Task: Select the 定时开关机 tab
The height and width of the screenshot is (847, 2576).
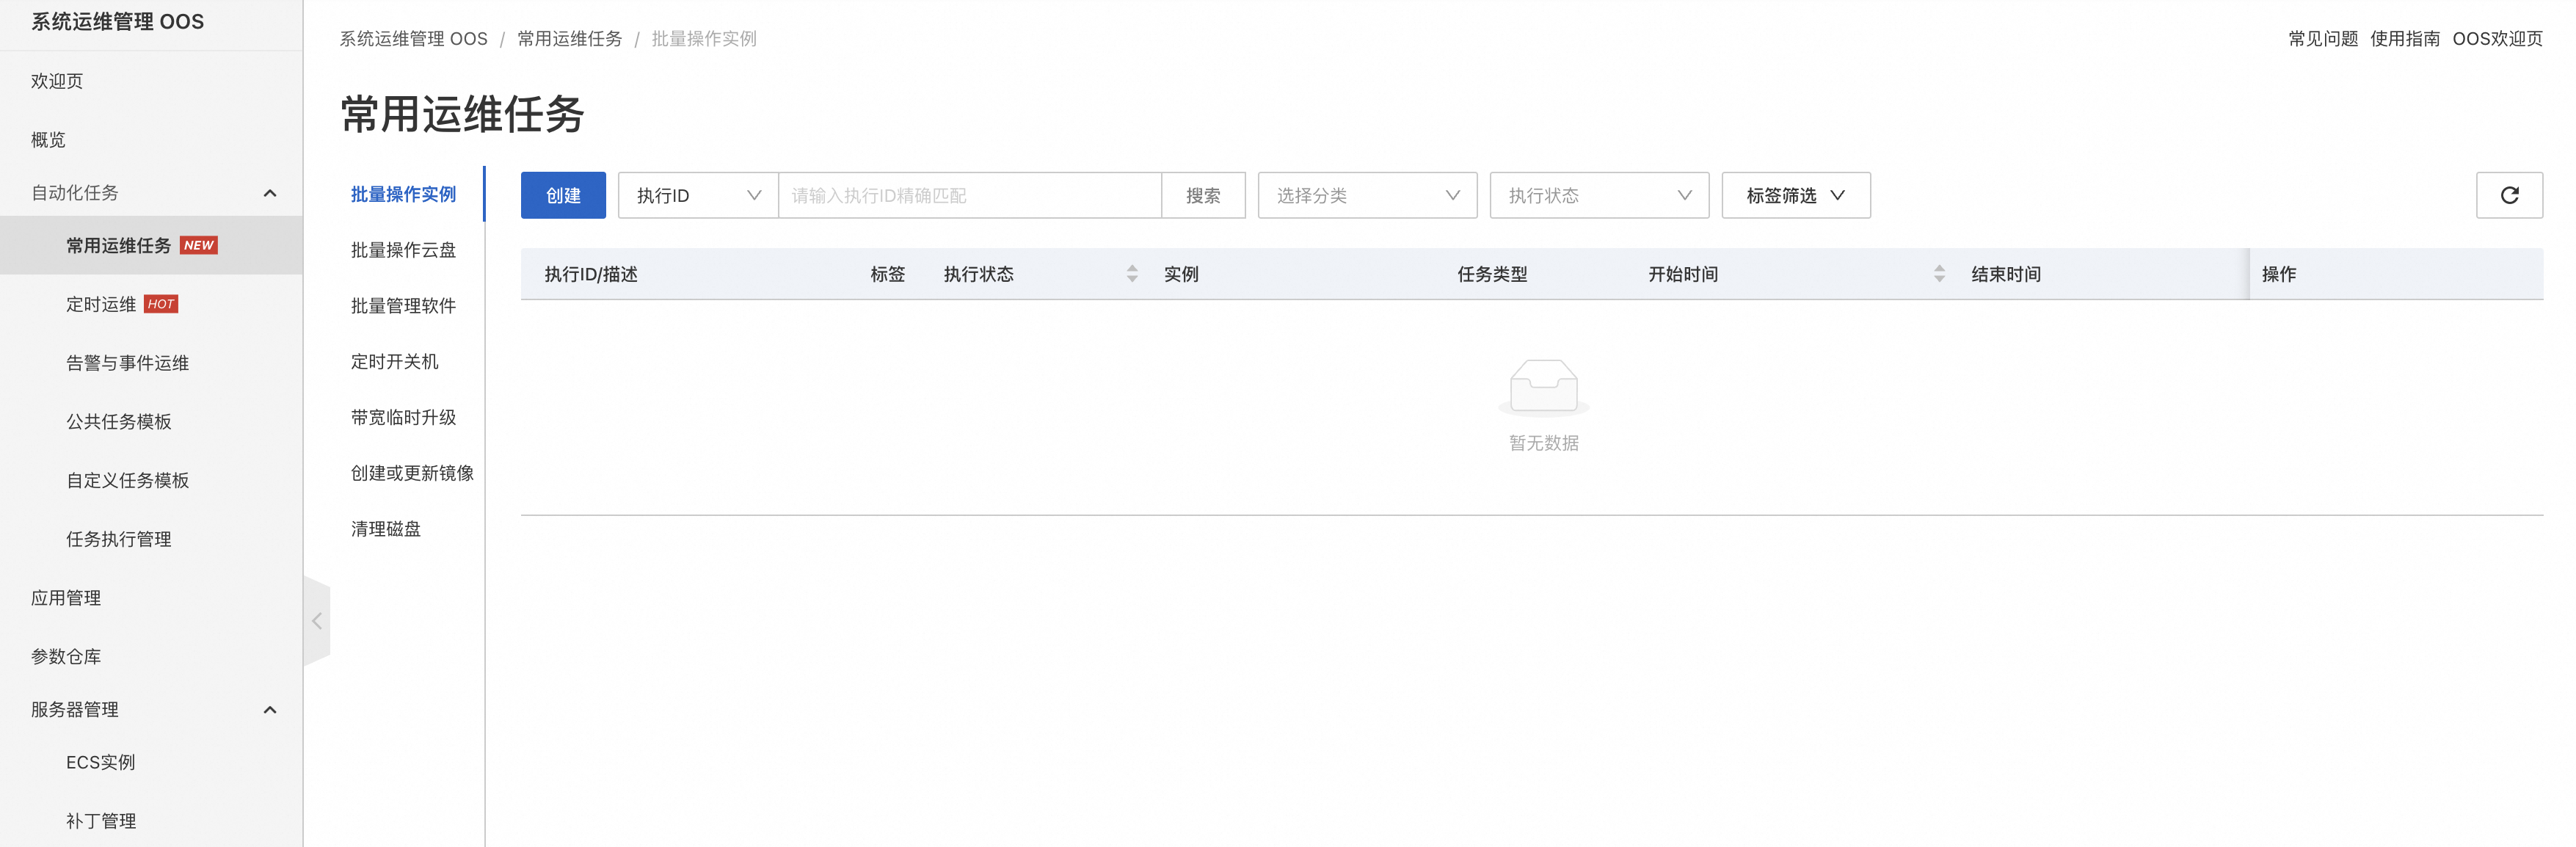Action: pyautogui.click(x=394, y=362)
